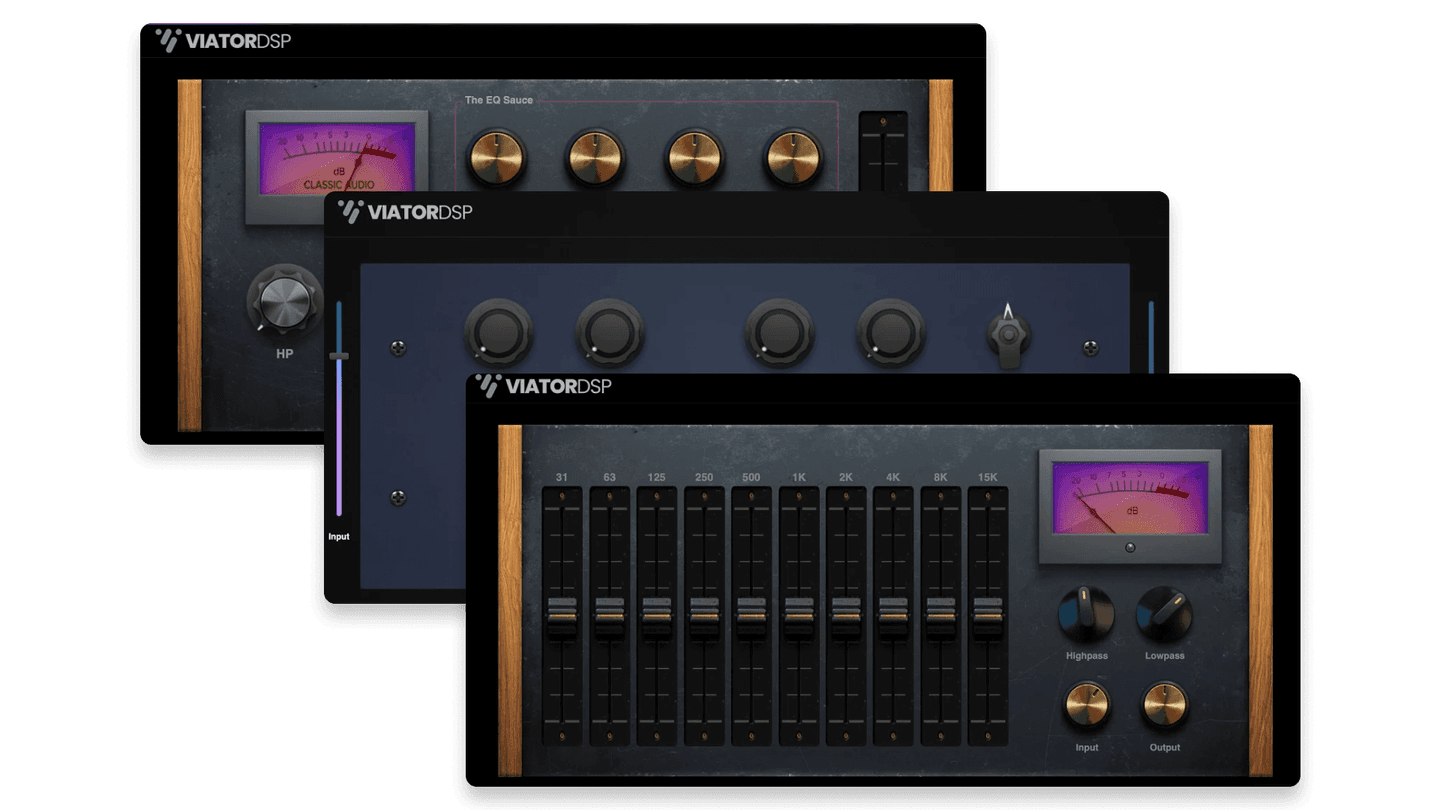
Task: Click the VU meter on the graphic EQ
Action: click(1130, 500)
